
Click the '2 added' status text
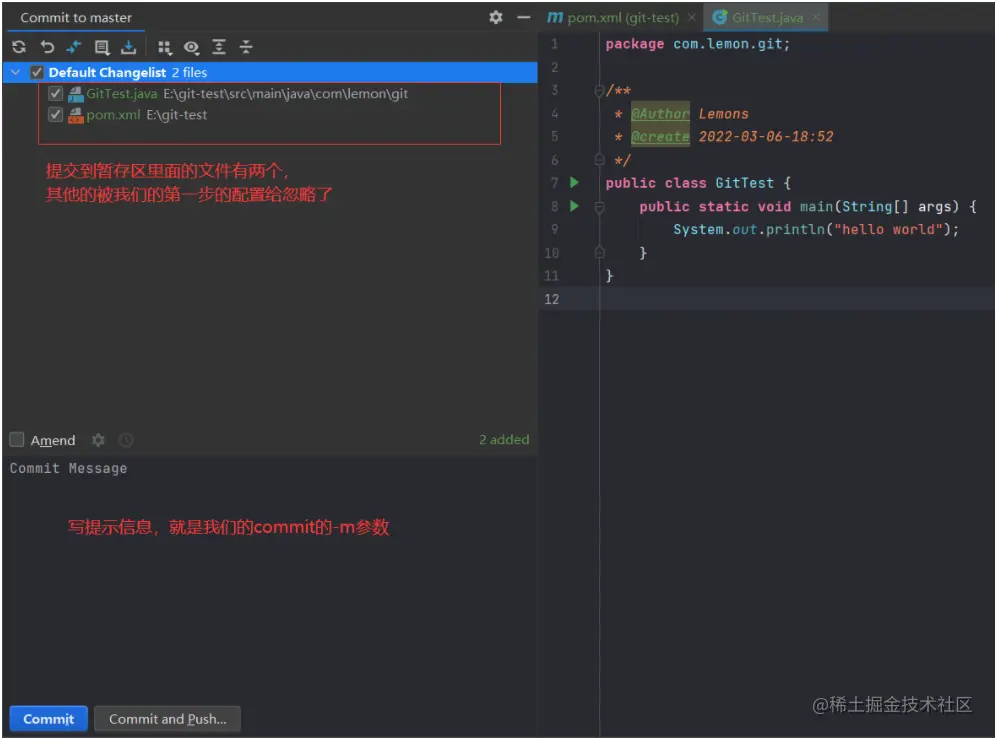[x=504, y=439]
